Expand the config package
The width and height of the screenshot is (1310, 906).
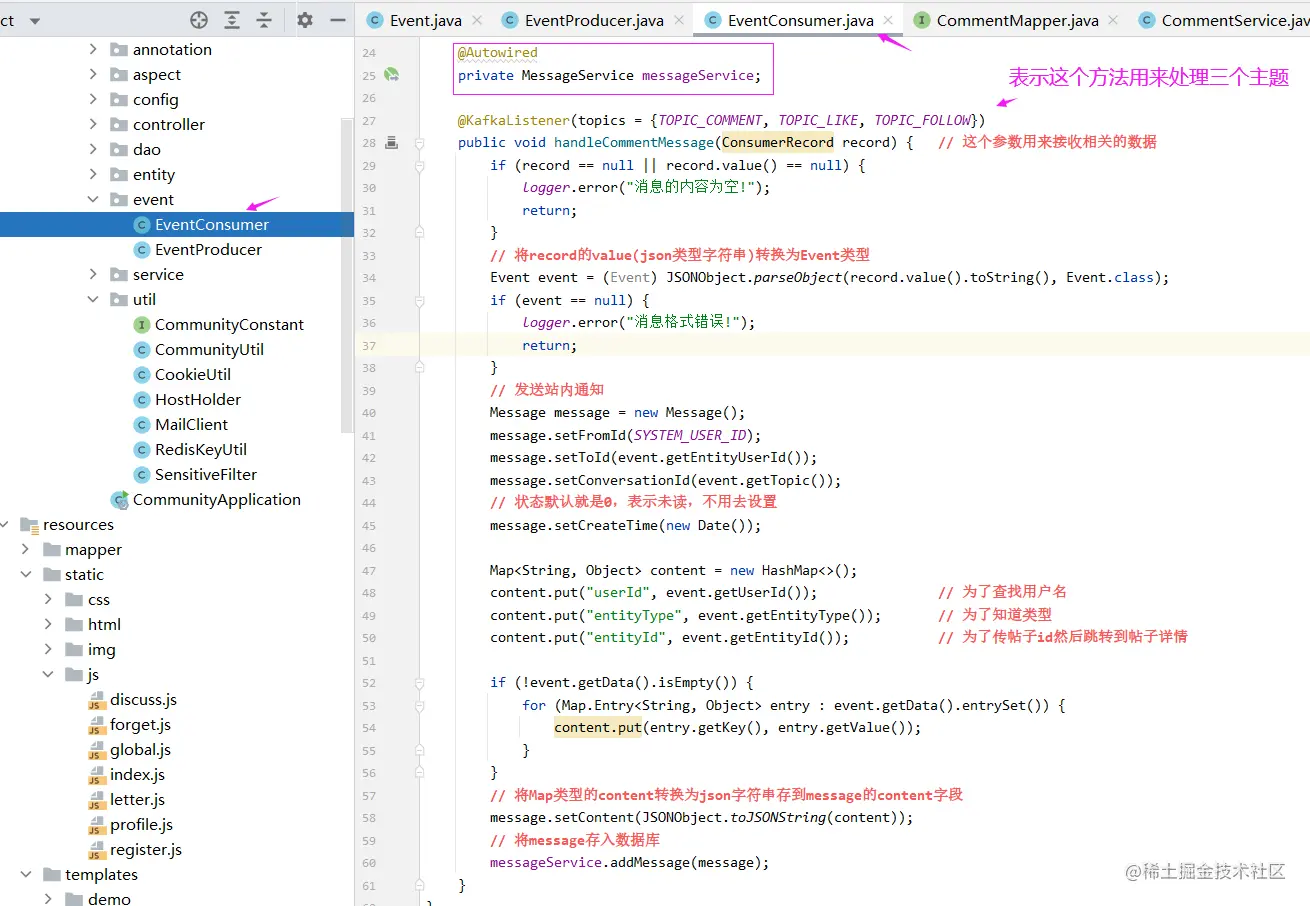pos(93,99)
